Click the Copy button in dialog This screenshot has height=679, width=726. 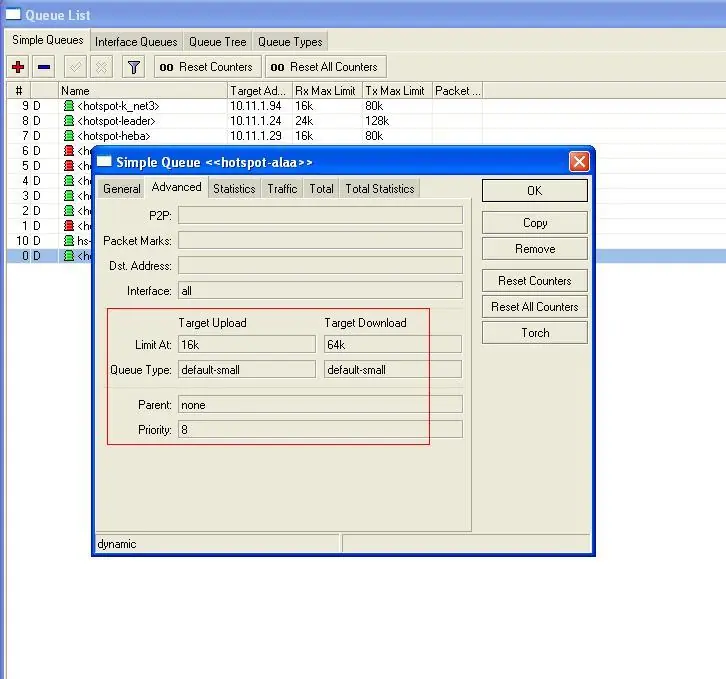(x=535, y=223)
